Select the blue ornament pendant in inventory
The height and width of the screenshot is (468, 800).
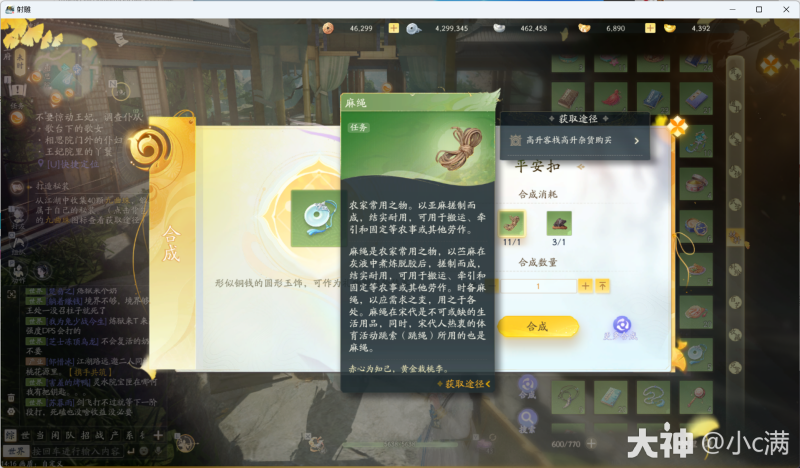pos(696,141)
